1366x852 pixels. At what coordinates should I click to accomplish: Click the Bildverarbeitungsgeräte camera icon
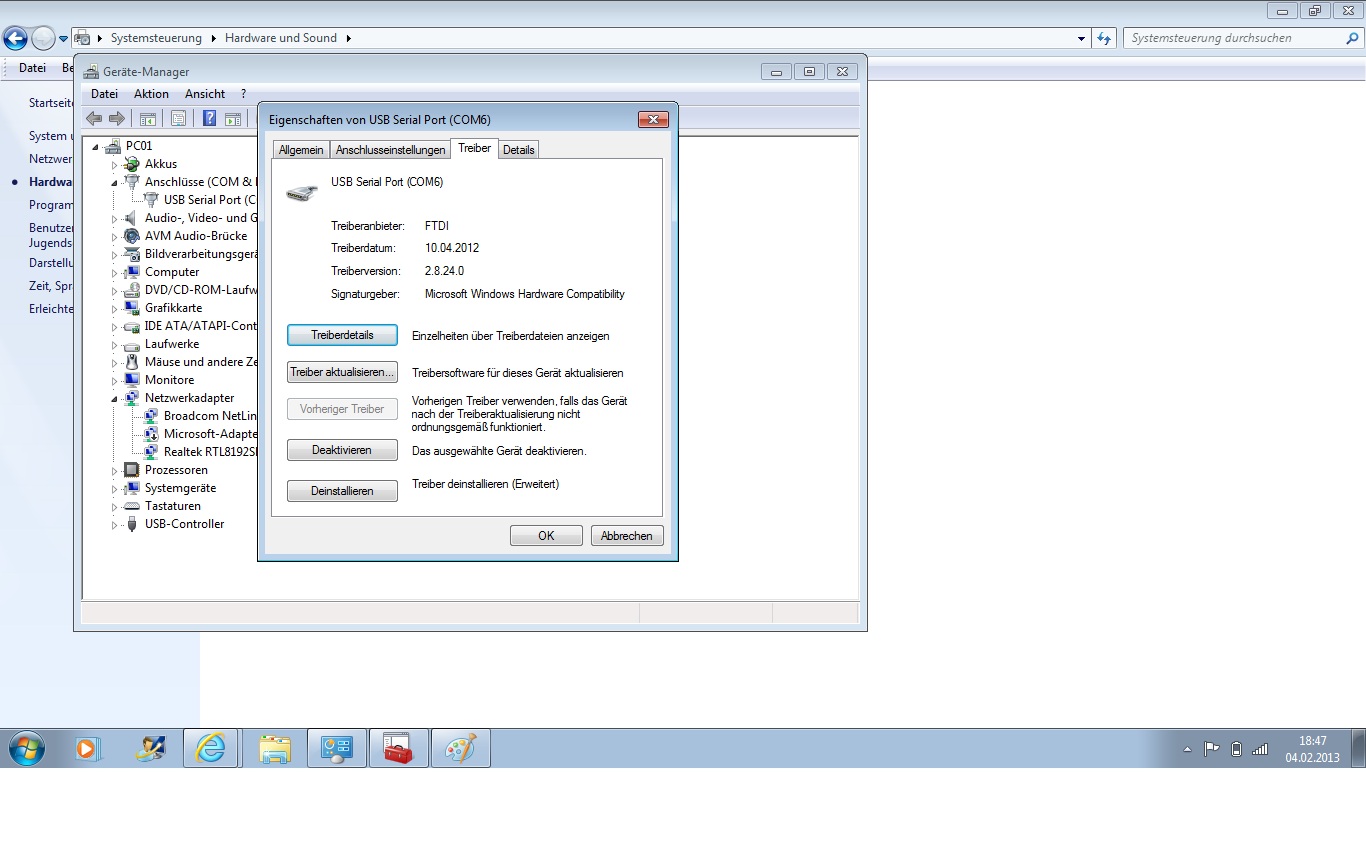click(x=131, y=253)
